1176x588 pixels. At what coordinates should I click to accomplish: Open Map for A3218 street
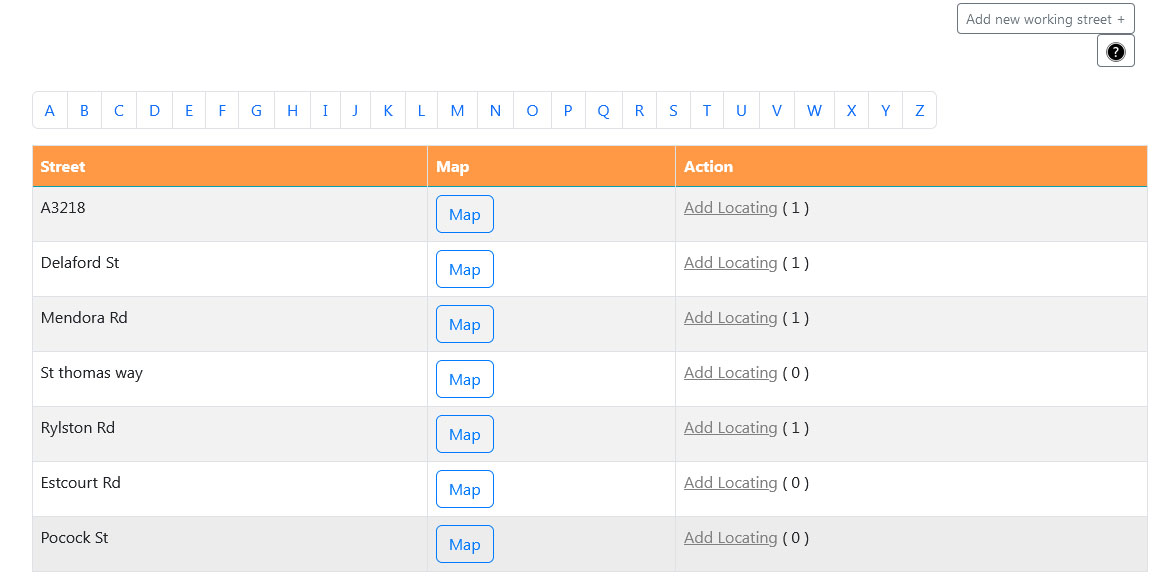click(465, 214)
